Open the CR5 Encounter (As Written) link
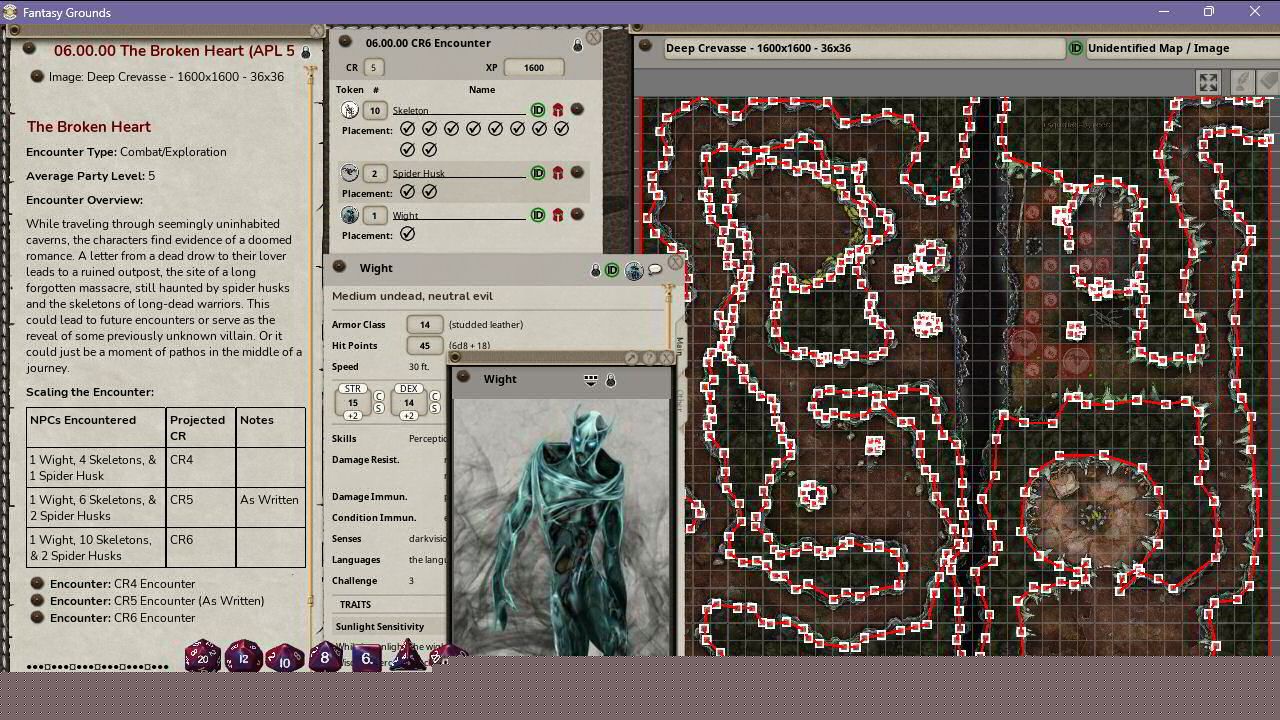The image size is (1280, 720). click(157, 601)
